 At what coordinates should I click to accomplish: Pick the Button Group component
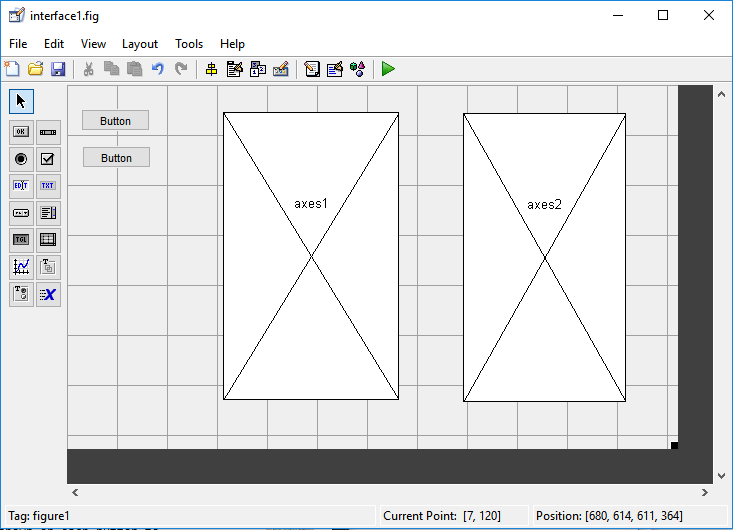[21, 294]
